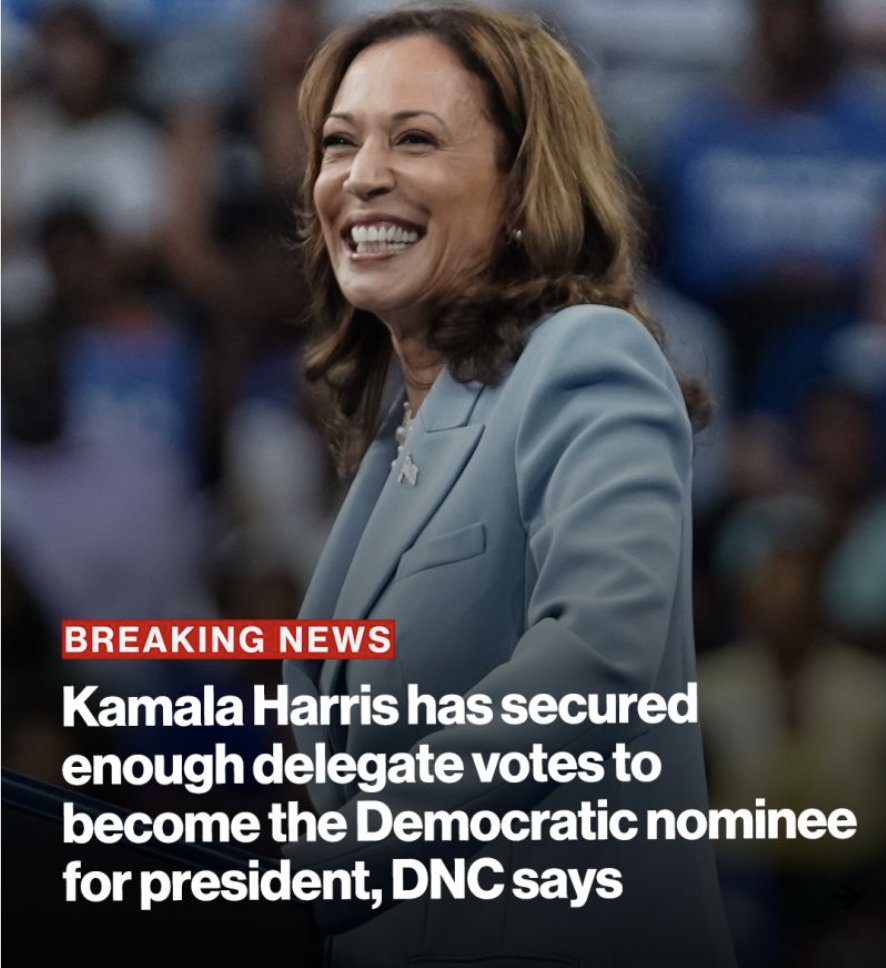
Task: Click the pearl necklace at collar
Action: (x=403, y=432)
